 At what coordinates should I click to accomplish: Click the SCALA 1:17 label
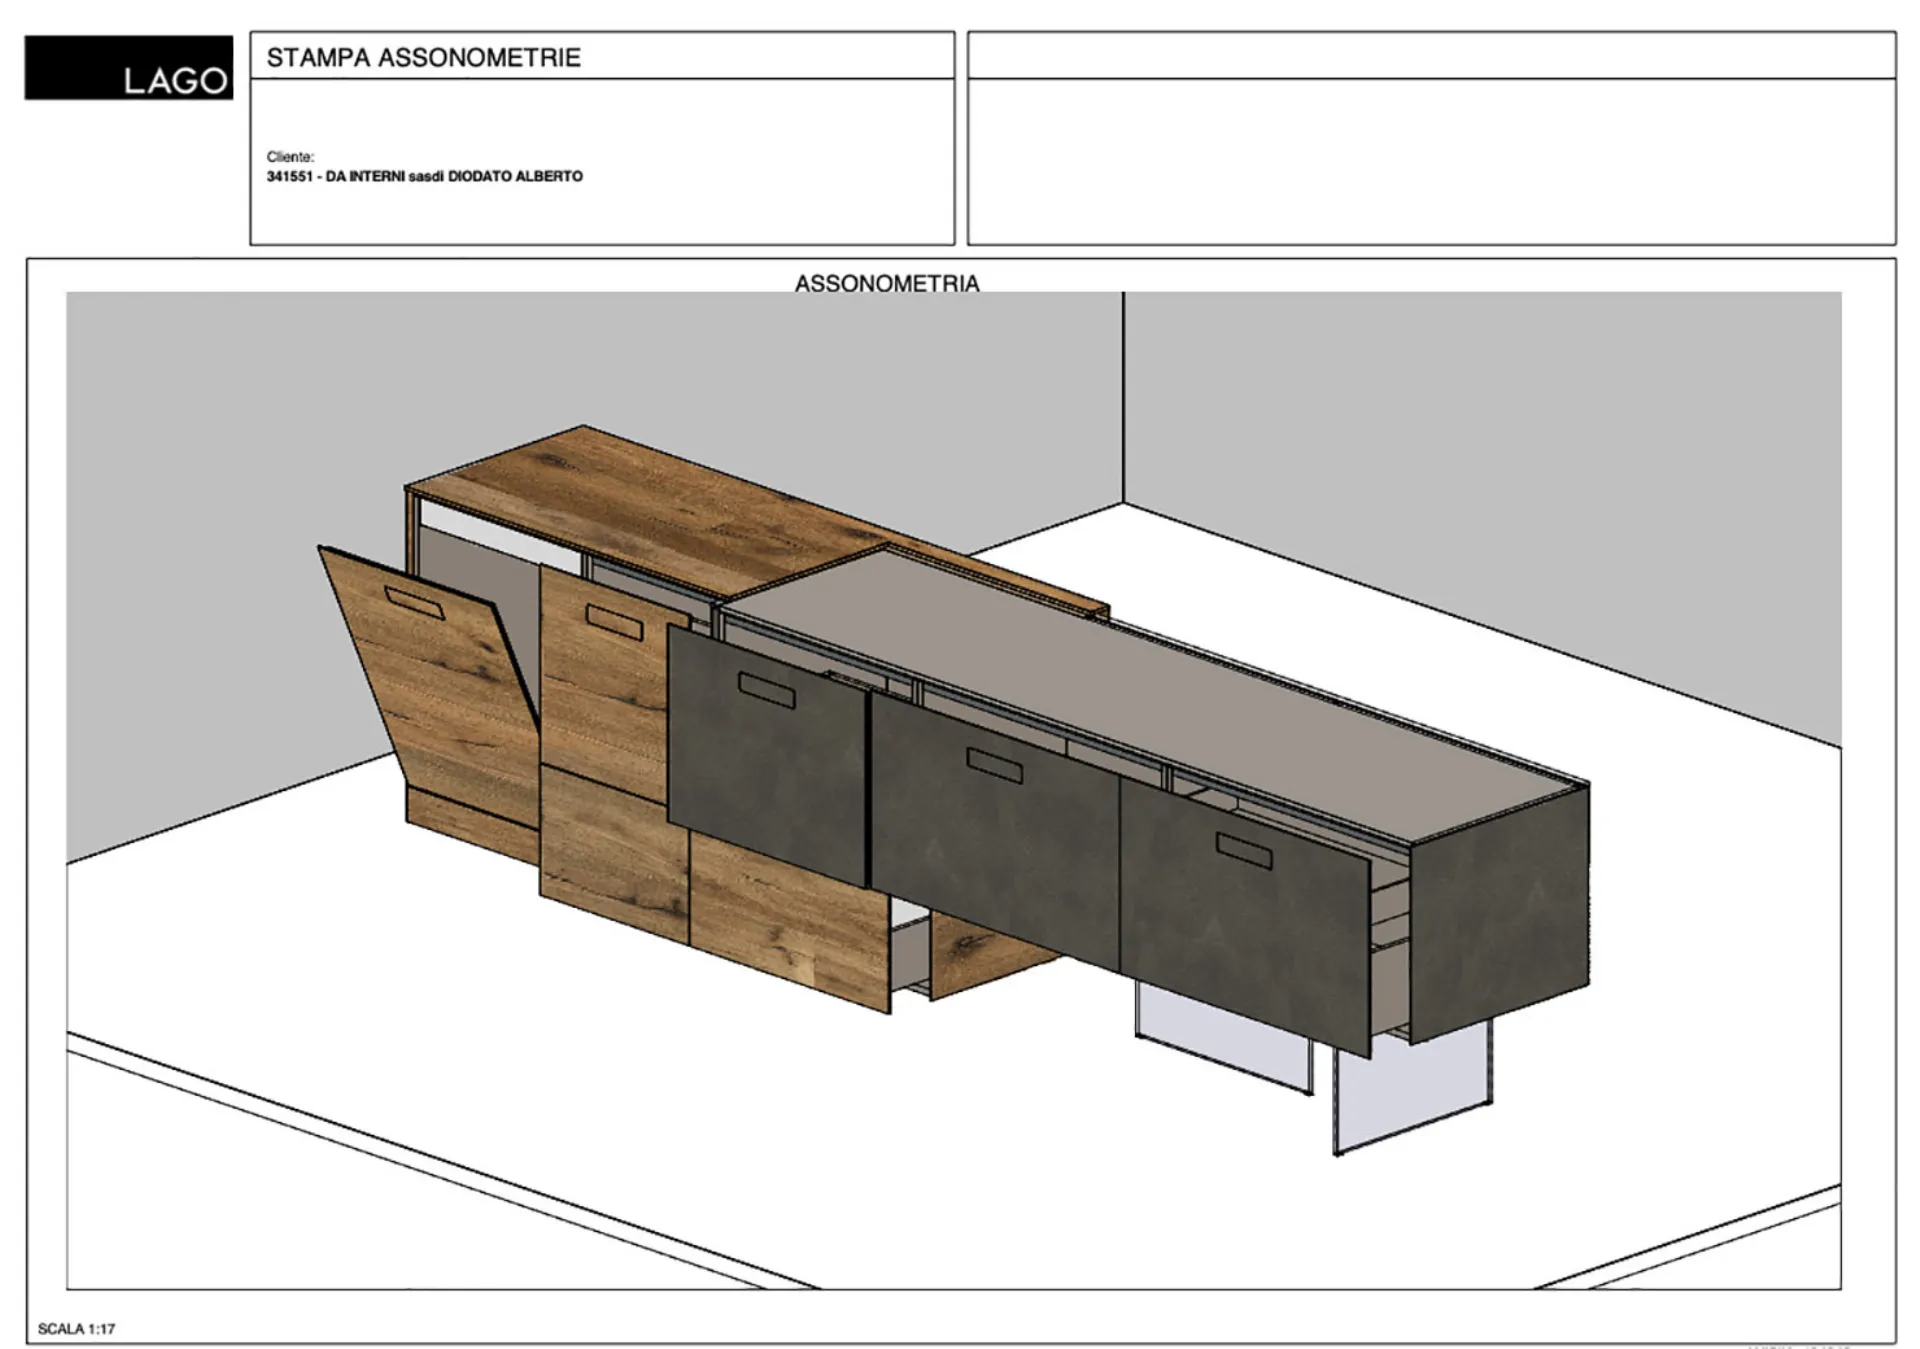pyautogui.click(x=76, y=1329)
